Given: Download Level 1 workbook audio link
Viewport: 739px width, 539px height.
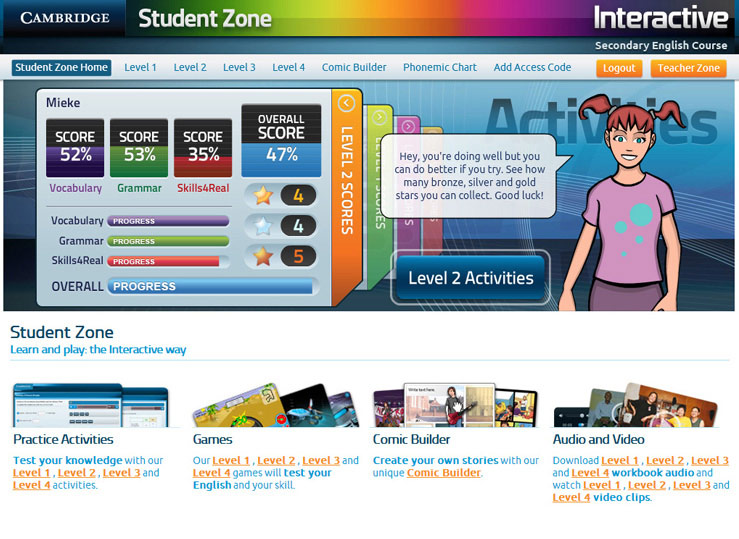Looking at the screenshot, I should pos(620,460).
